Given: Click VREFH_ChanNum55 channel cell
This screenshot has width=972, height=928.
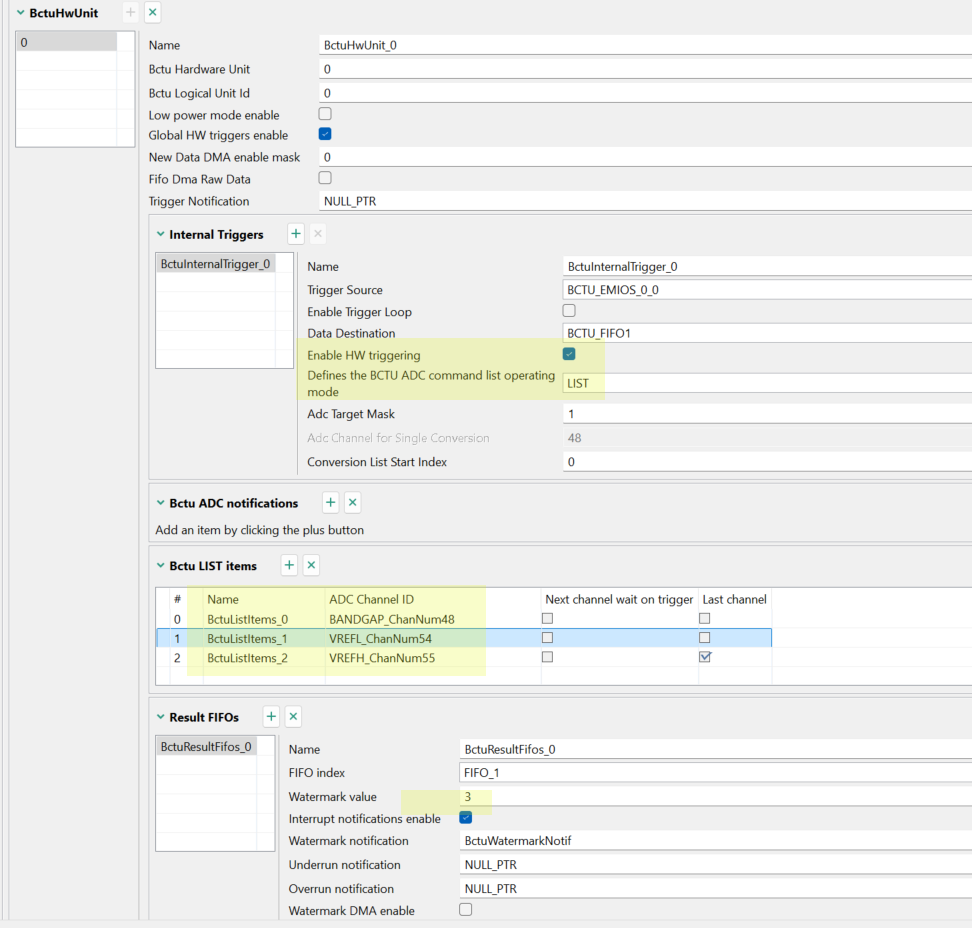Looking at the screenshot, I should tap(382, 658).
